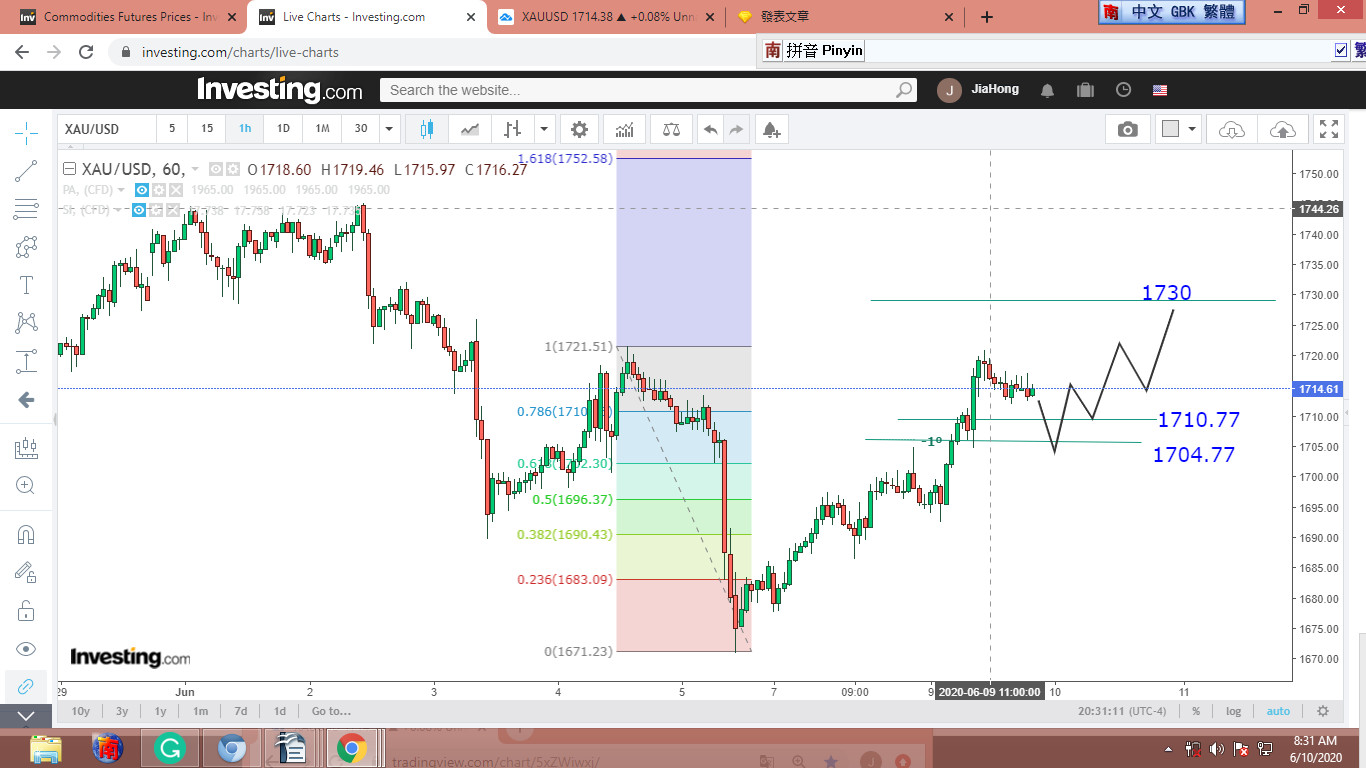The width and height of the screenshot is (1366, 768).
Task: Switch to 15 minute interval
Action: click(x=207, y=129)
